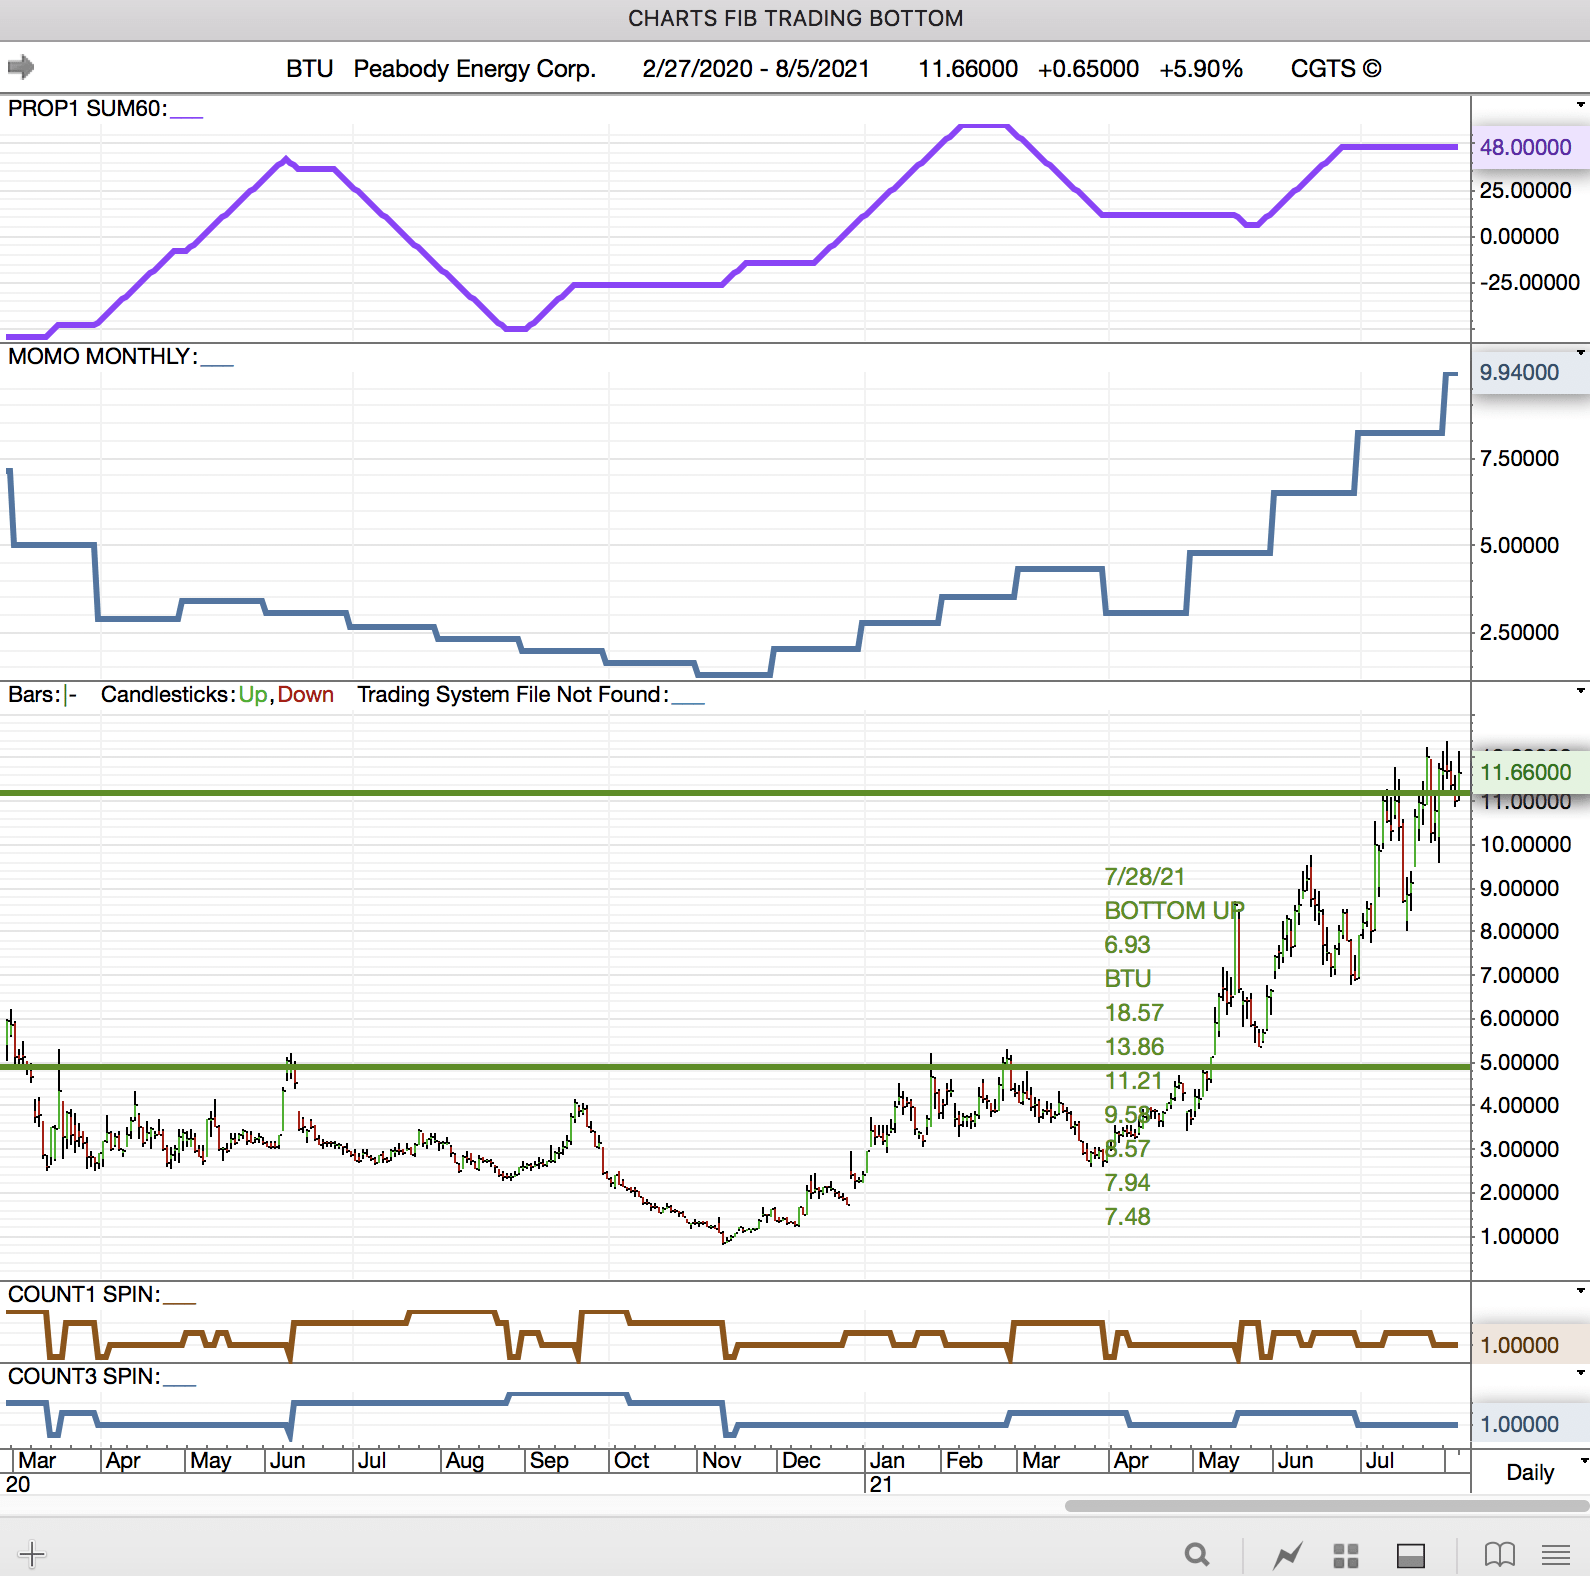Click the 9.94000 MOMO value tag
1590x1576 pixels.
tap(1530, 372)
